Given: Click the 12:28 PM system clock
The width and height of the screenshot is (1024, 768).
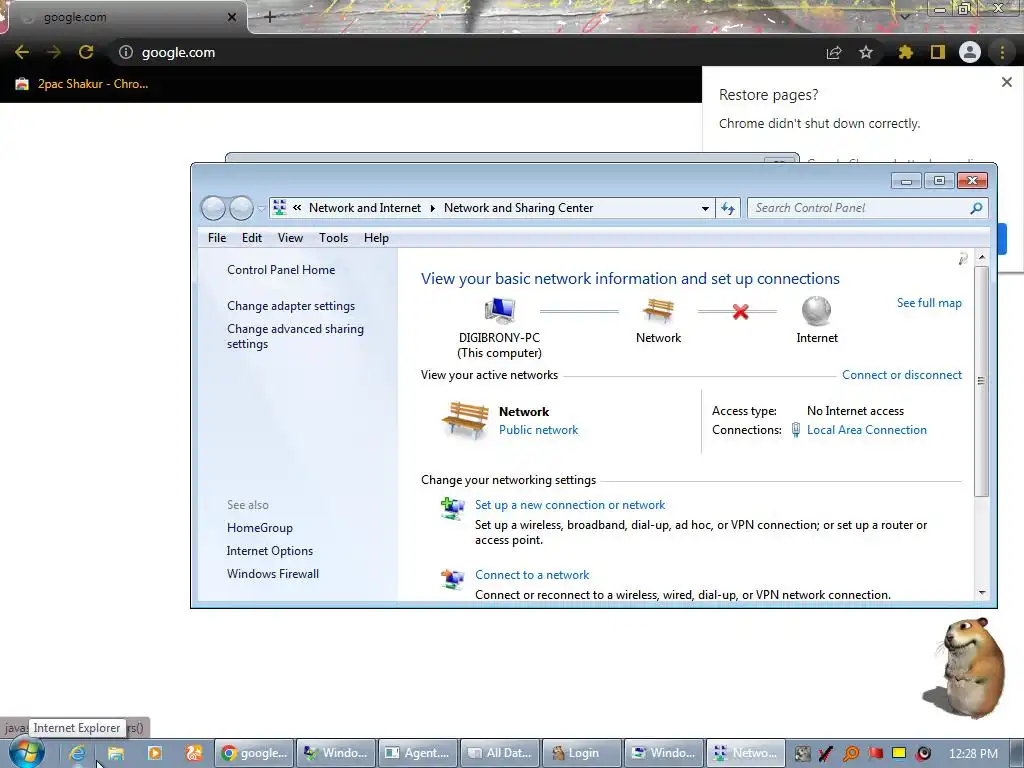Looking at the screenshot, I should point(972,753).
